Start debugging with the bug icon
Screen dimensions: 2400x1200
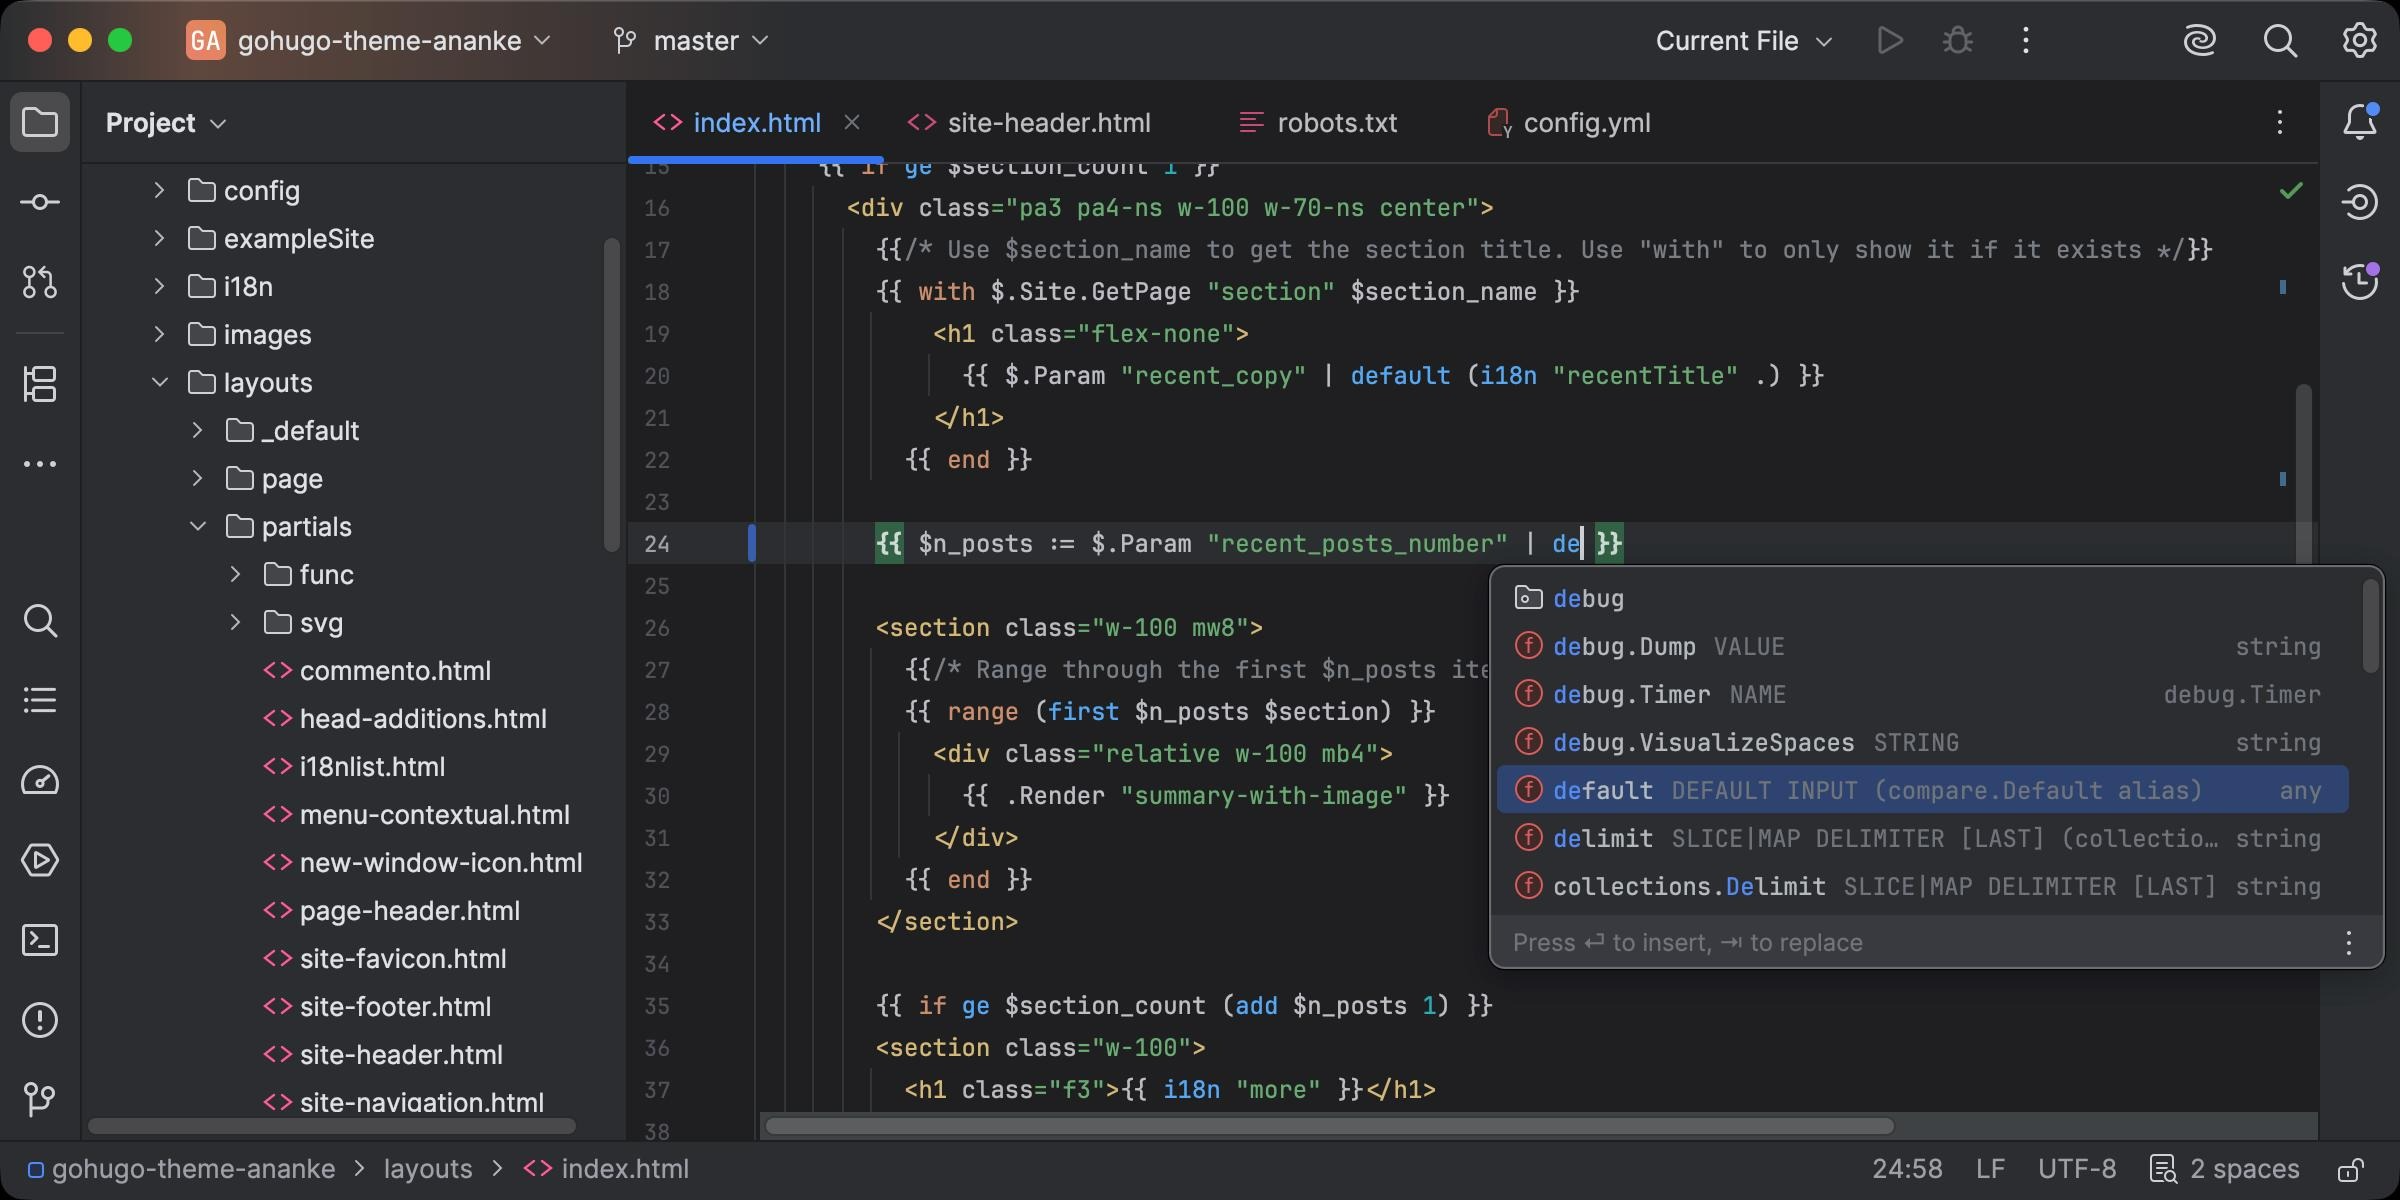pos(1956,40)
